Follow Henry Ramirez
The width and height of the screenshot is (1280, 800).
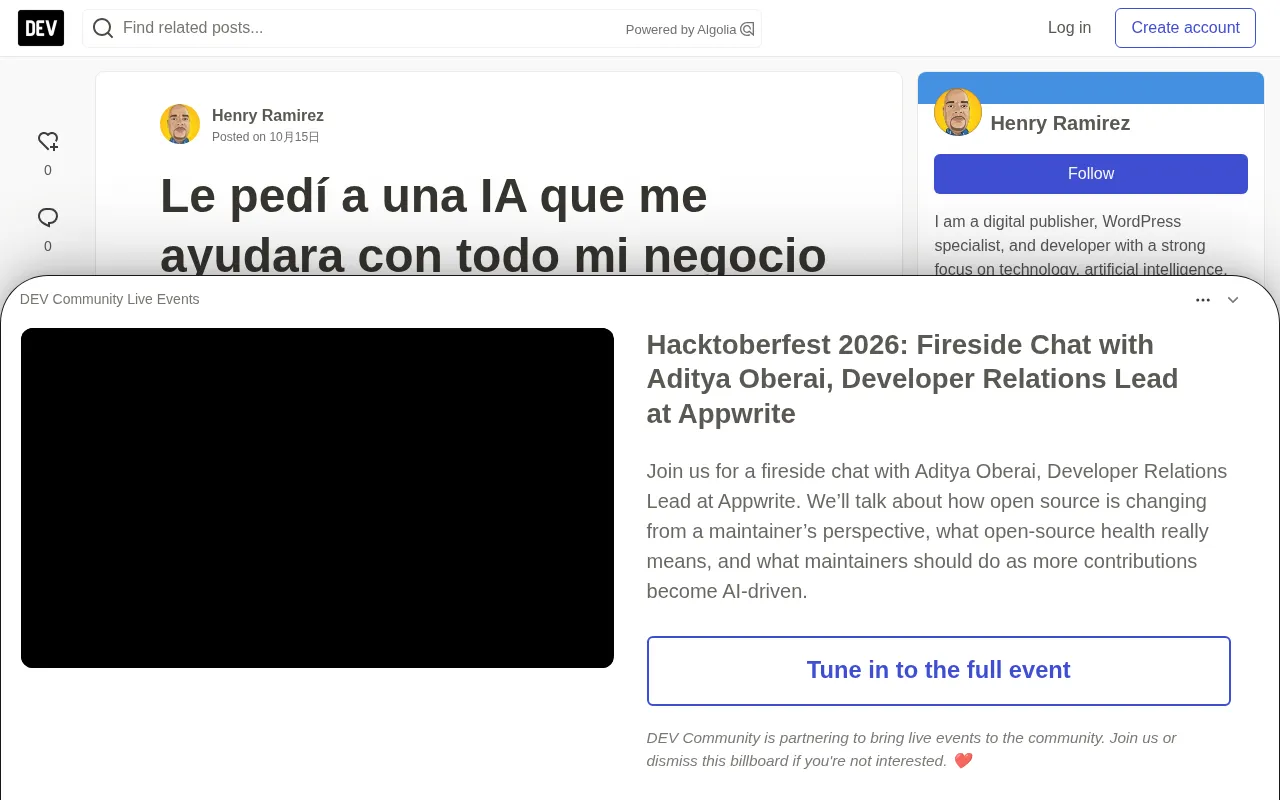tap(1091, 174)
